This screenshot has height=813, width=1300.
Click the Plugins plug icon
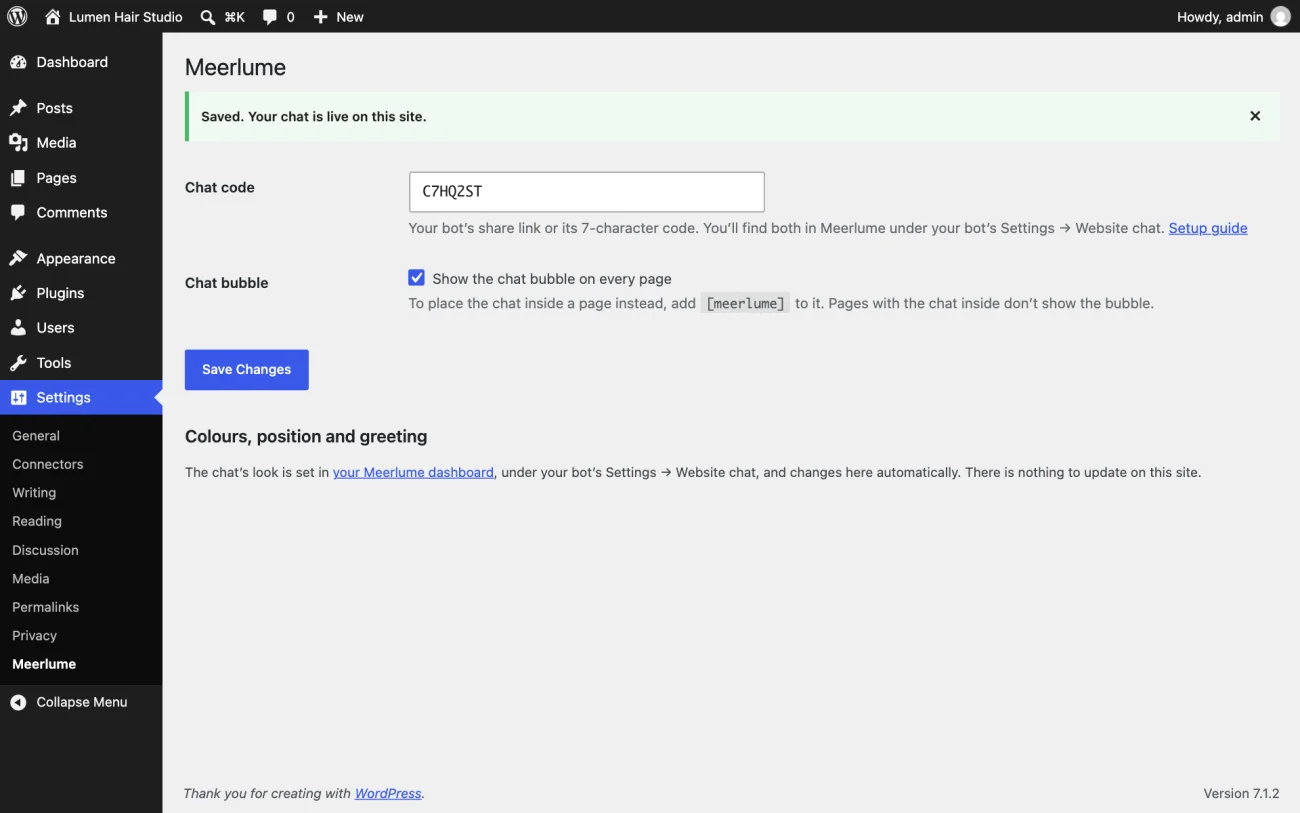coord(18,293)
